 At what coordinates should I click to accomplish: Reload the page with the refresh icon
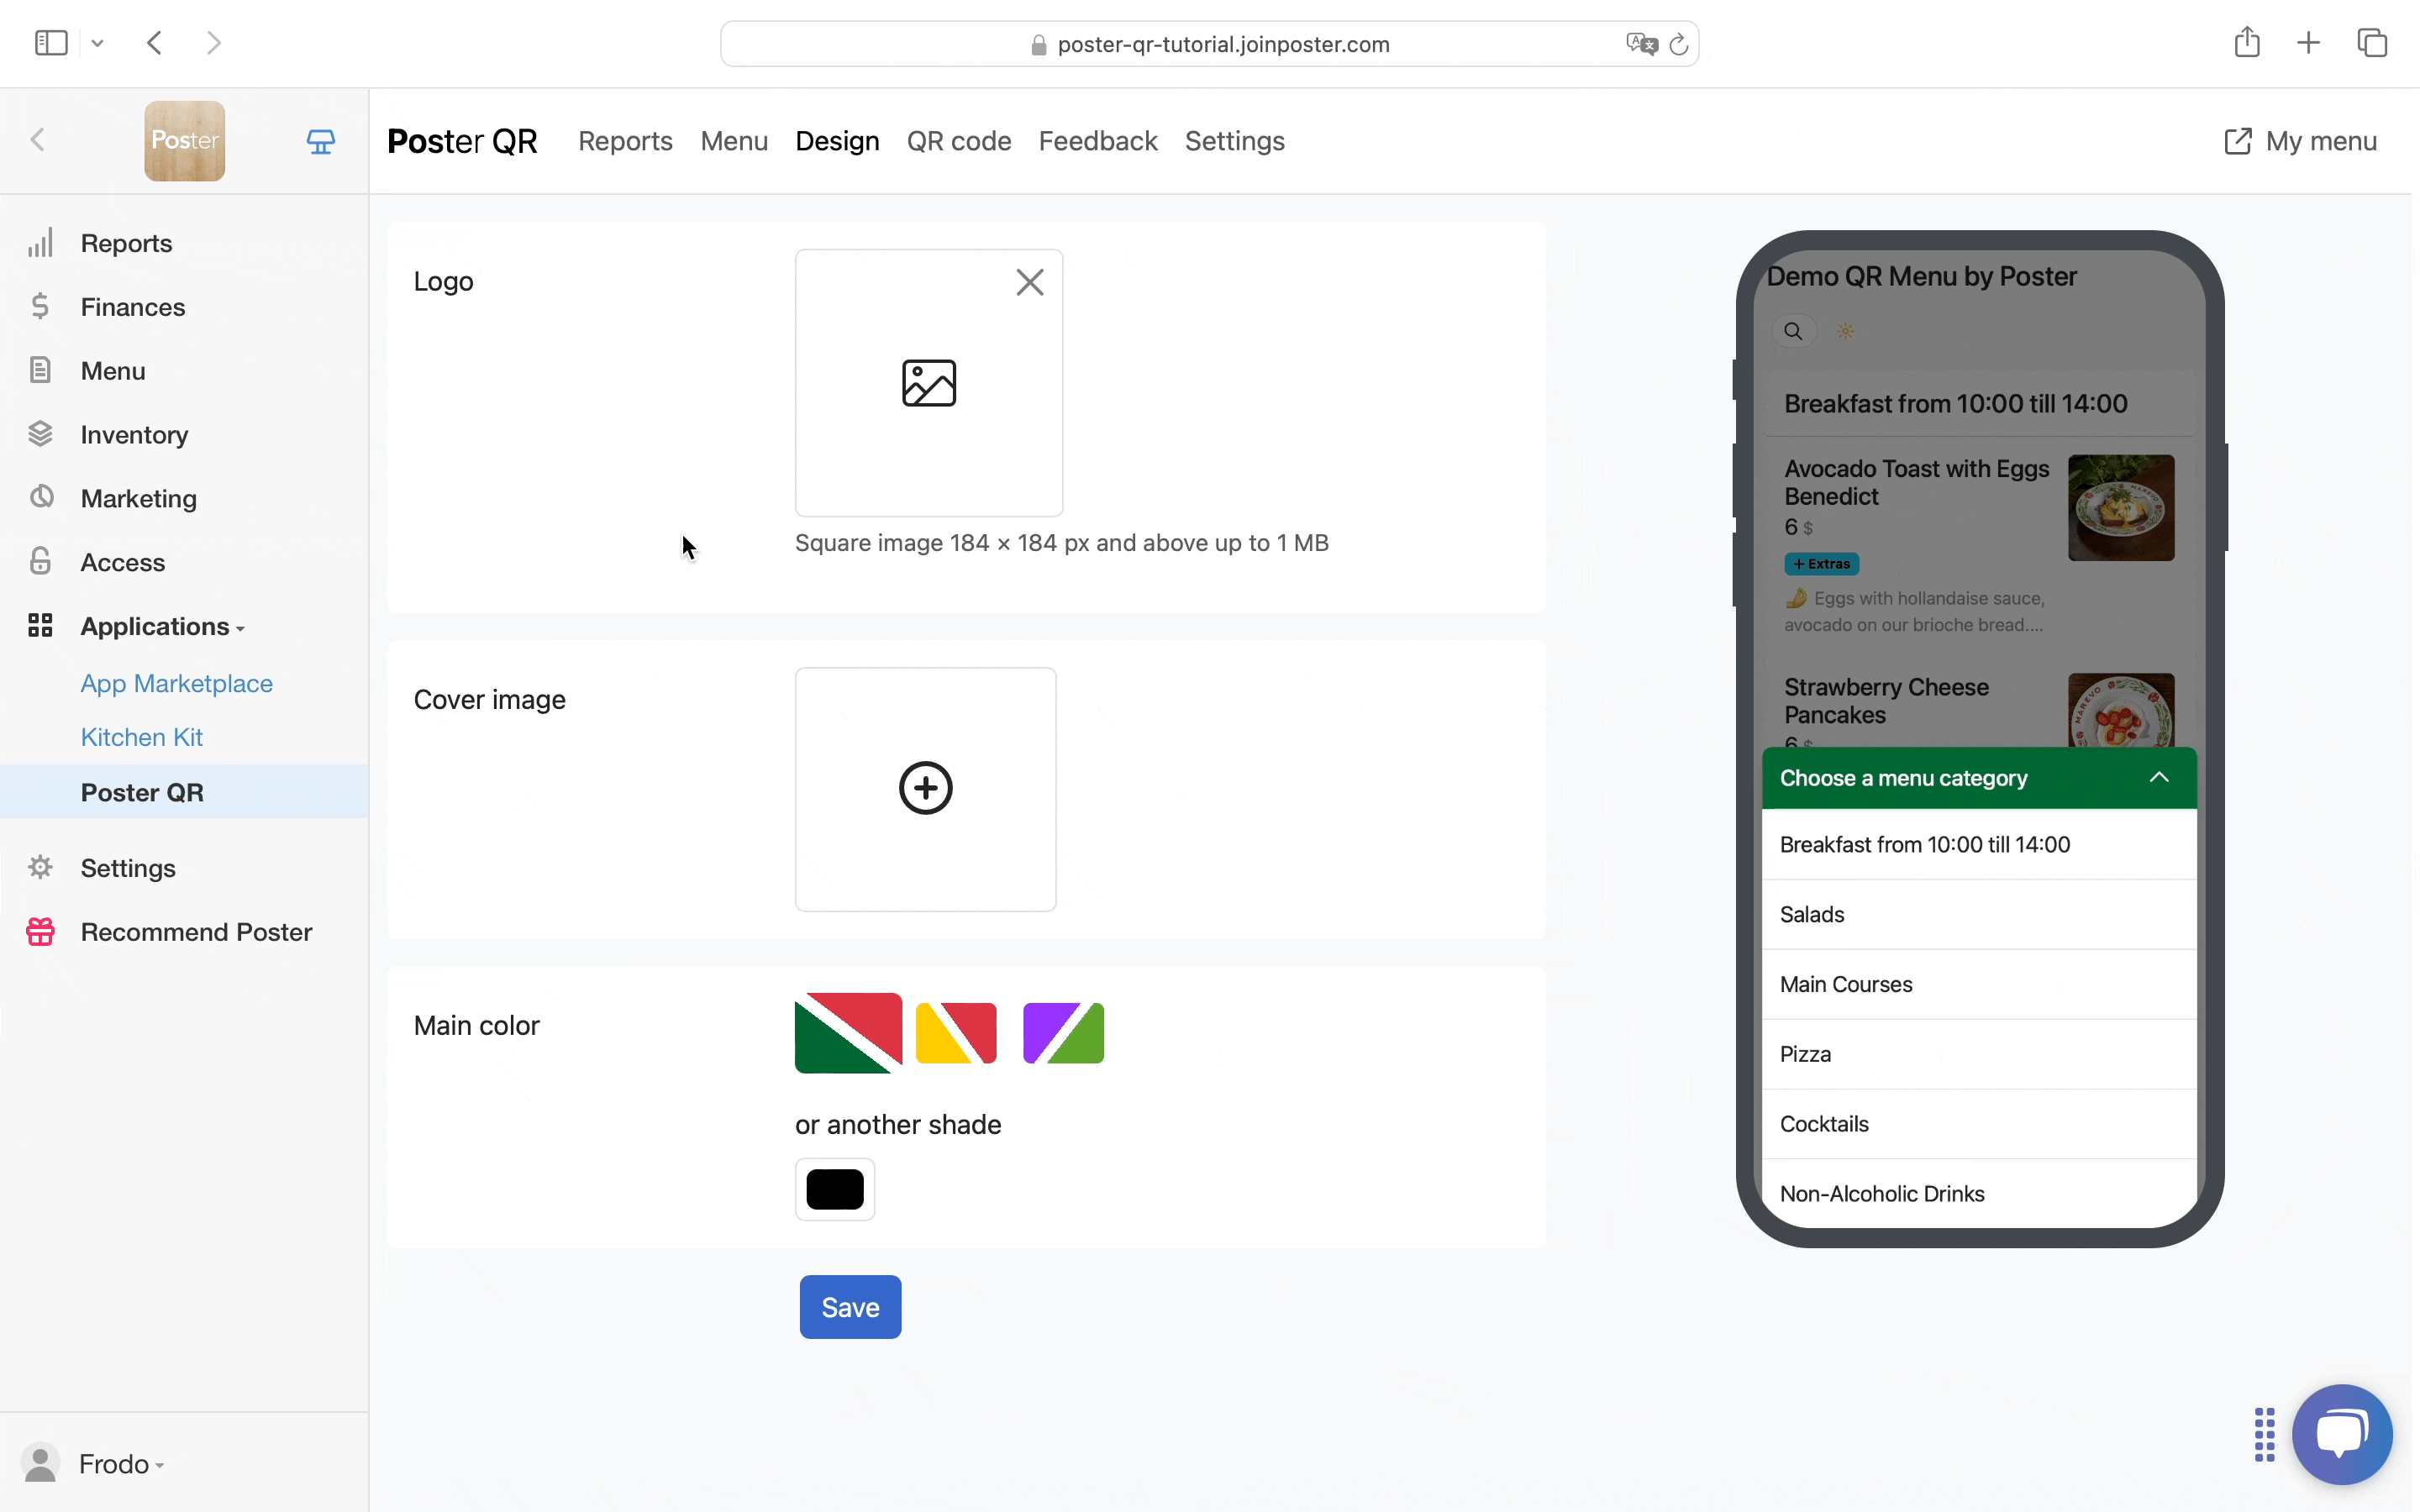click(x=1679, y=44)
